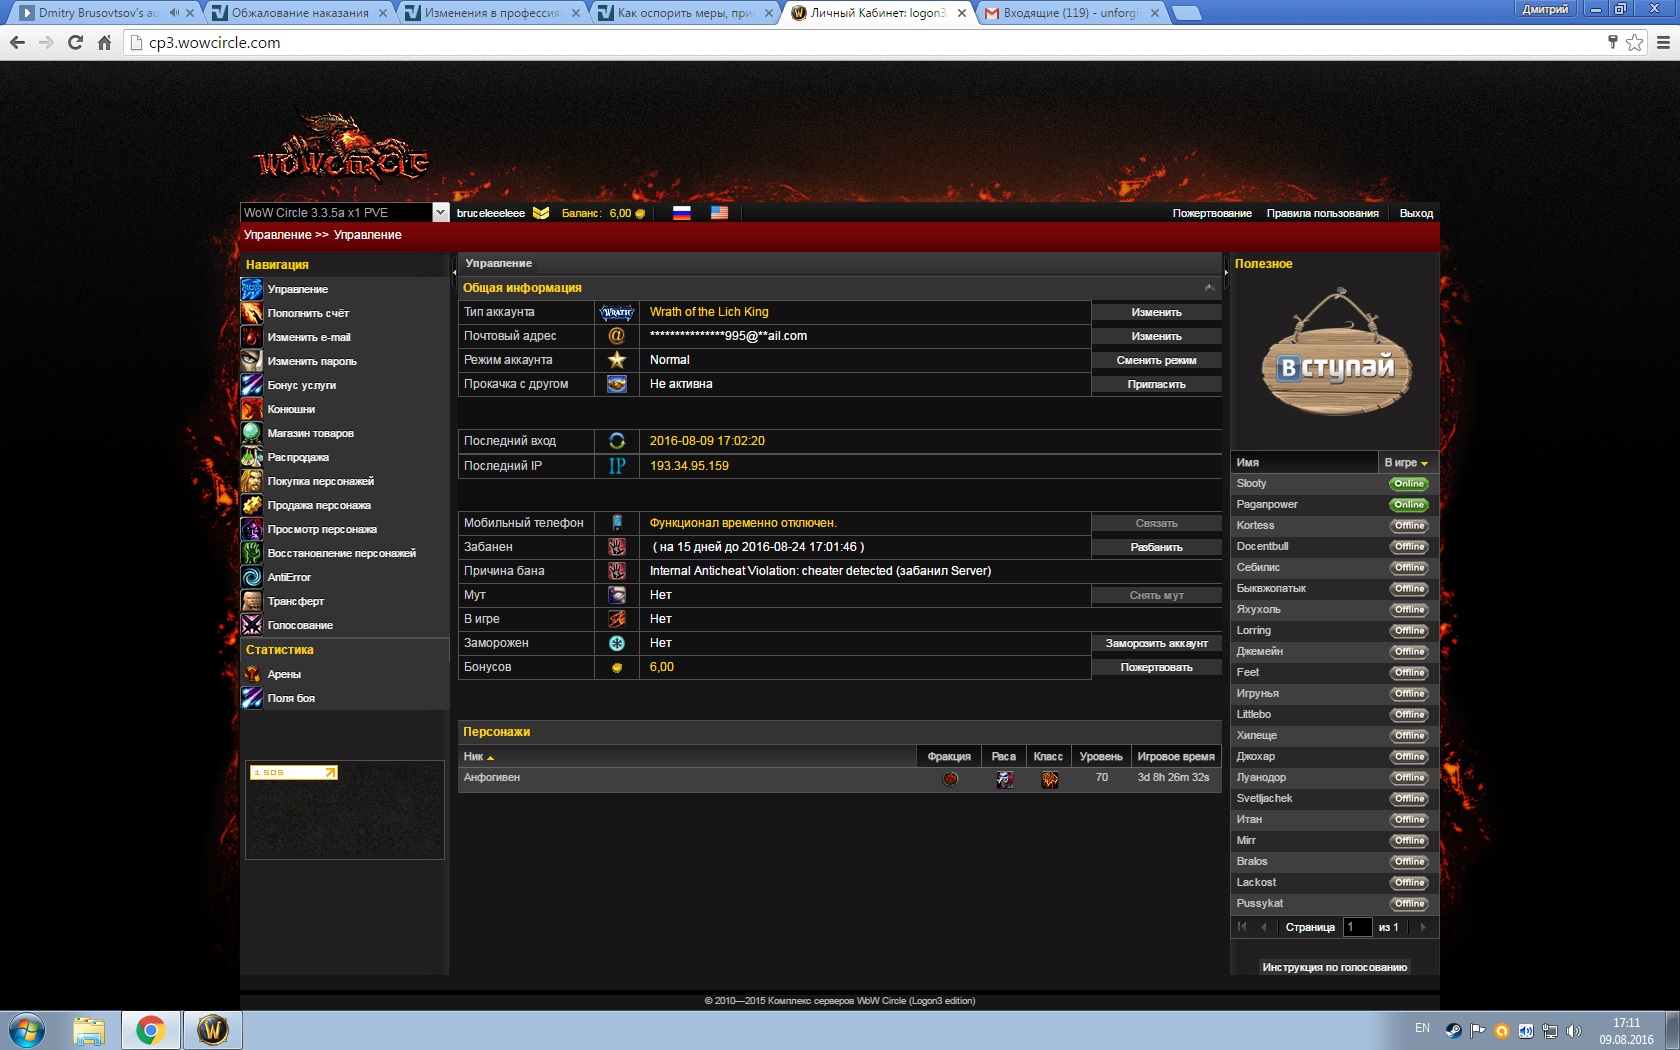Sort friends list by В игре column
The image size is (1680, 1050).
(1406, 463)
